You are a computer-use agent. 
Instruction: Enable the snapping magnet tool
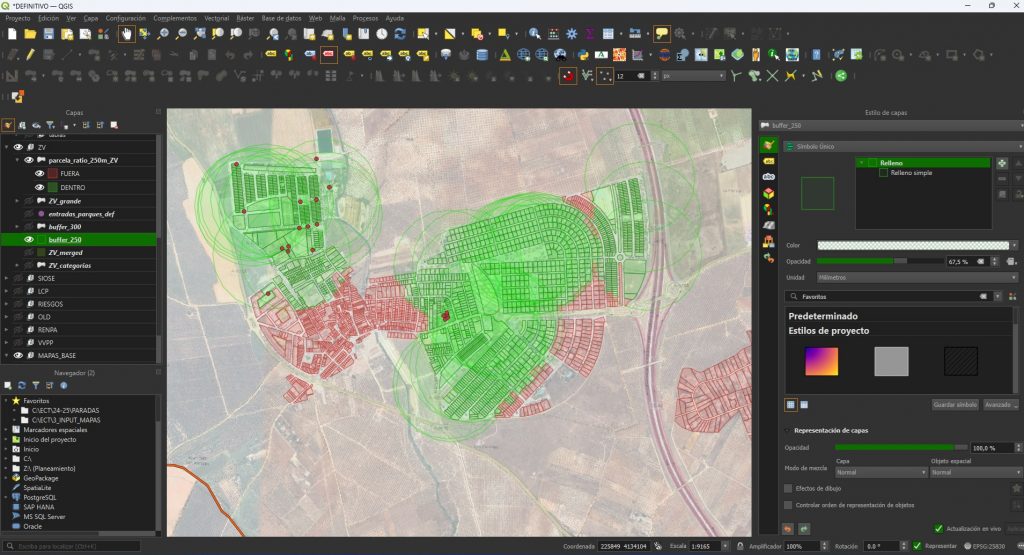pyautogui.click(x=567, y=76)
